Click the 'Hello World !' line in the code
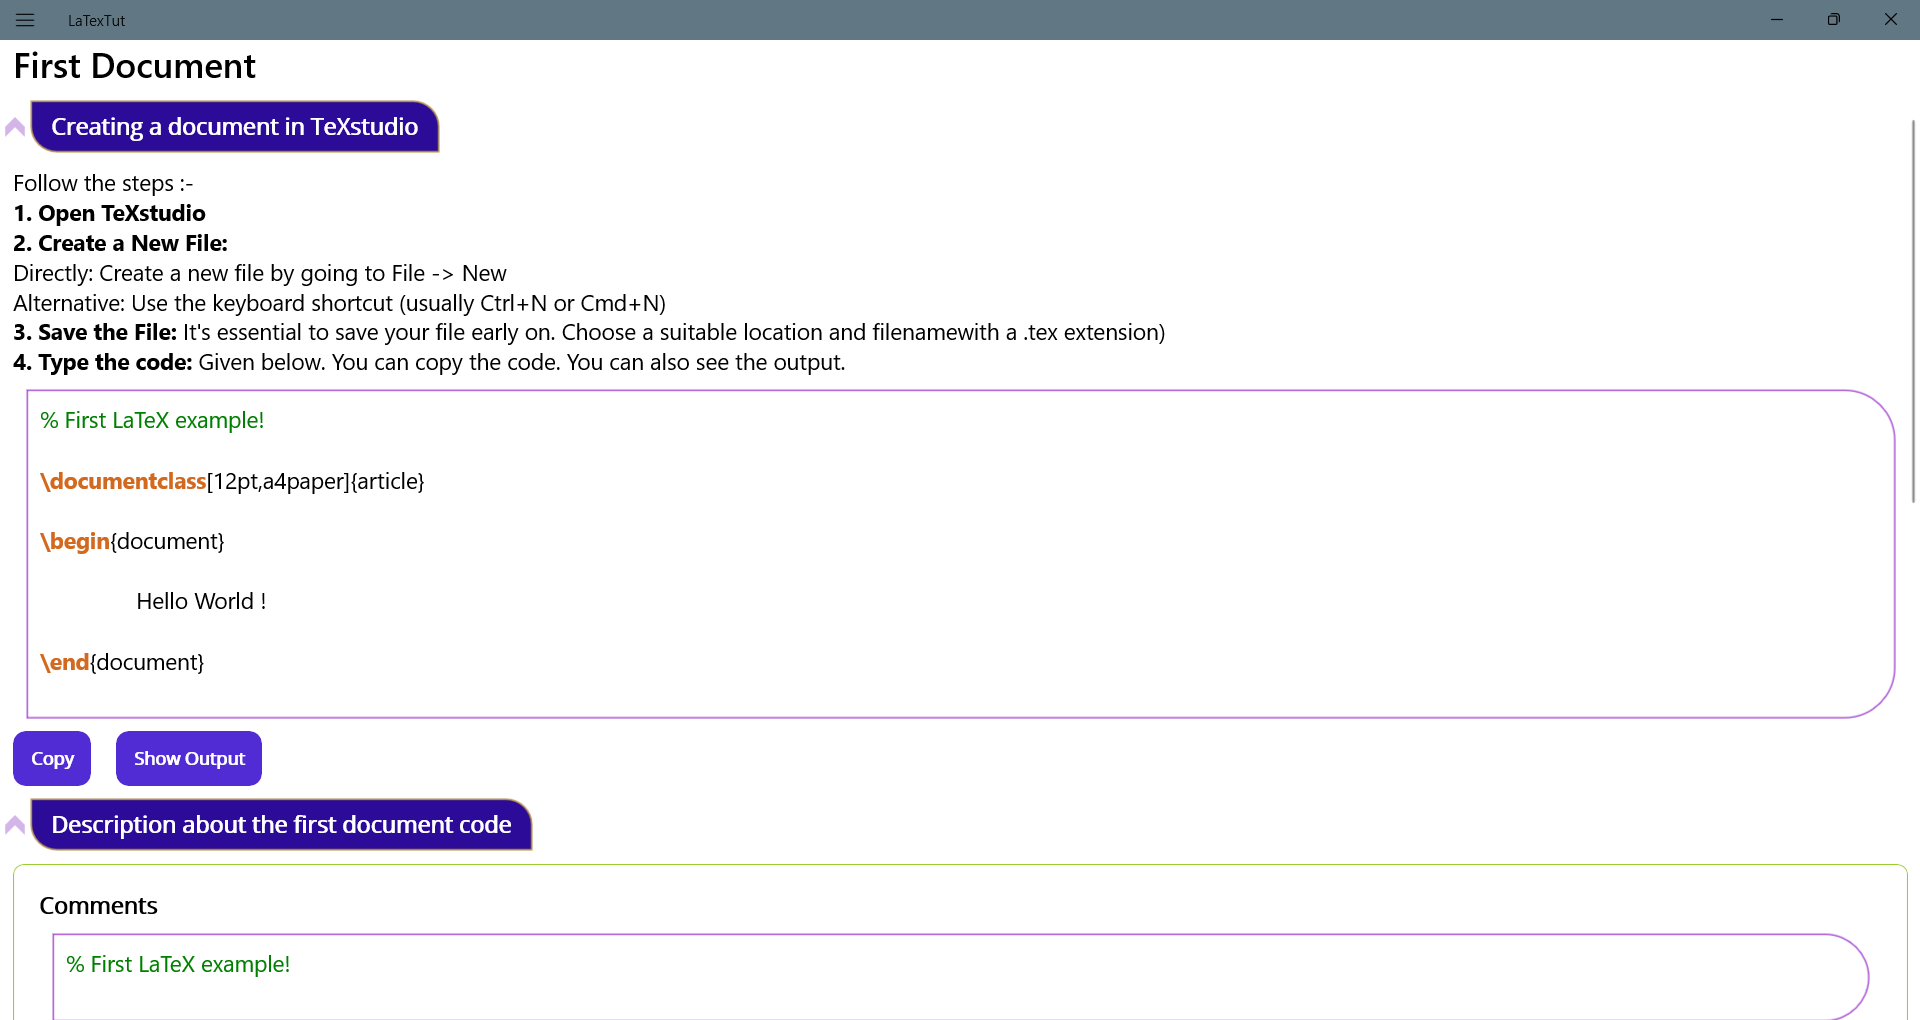Image resolution: width=1920 pixels, height=1020 pixels. [201, 602]
